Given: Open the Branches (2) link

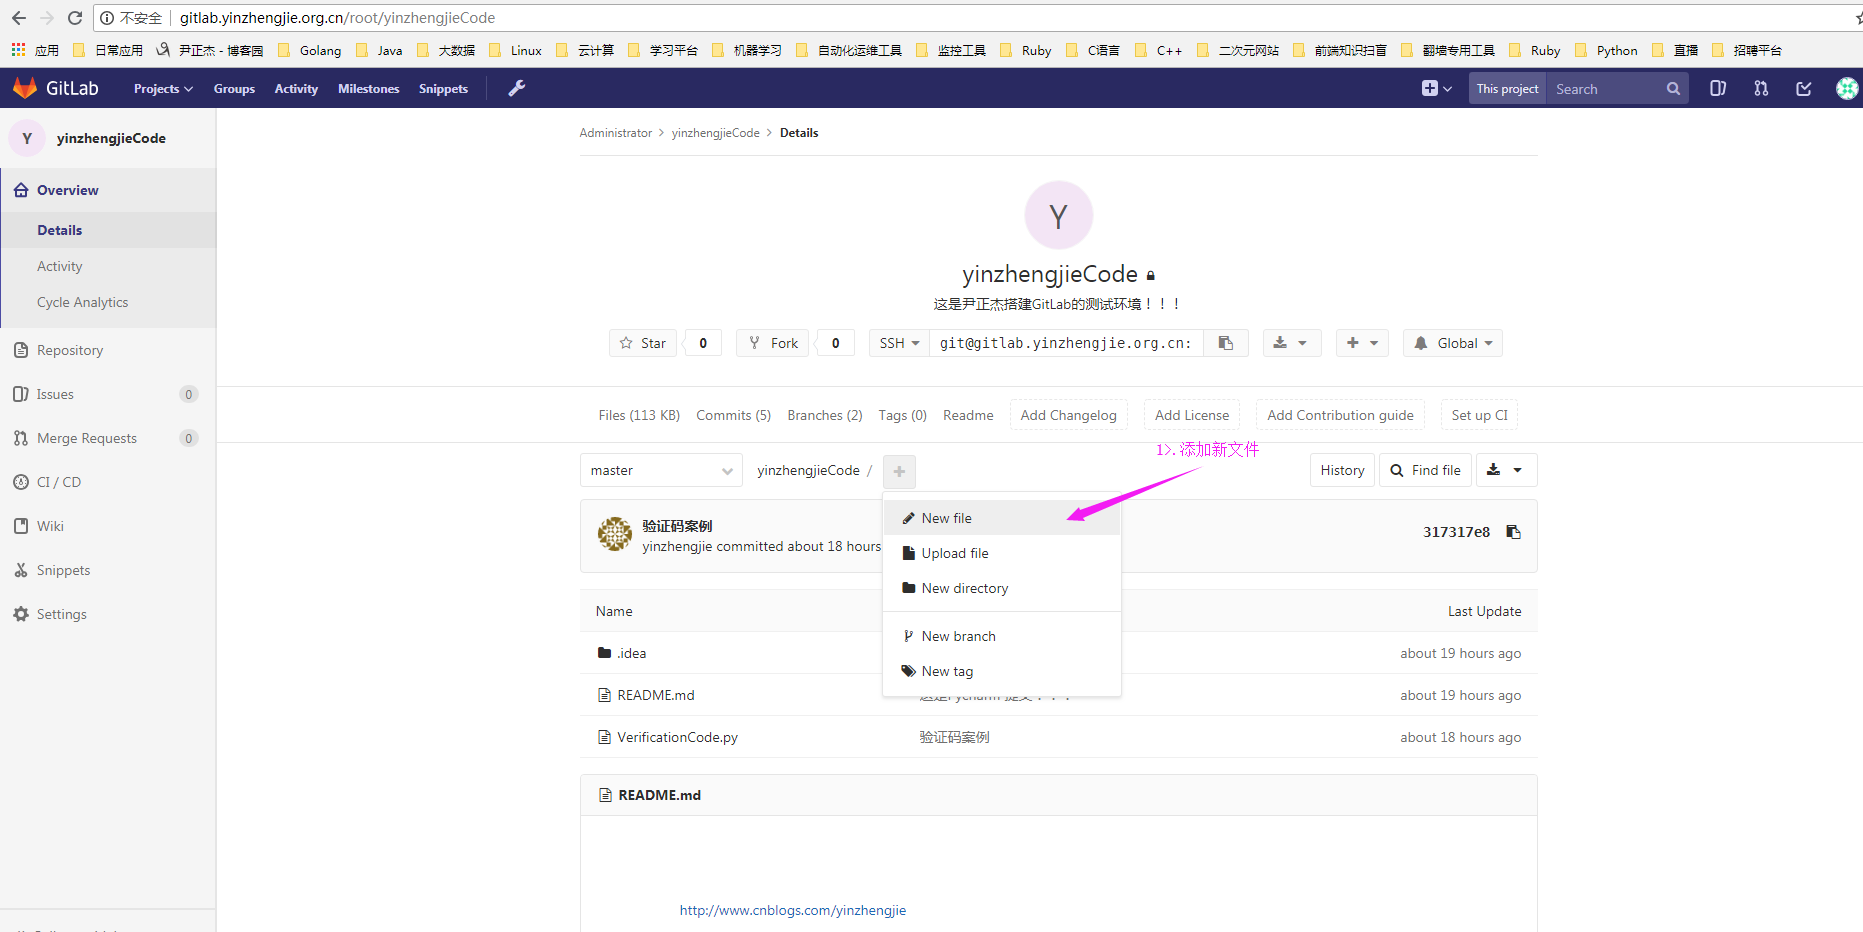Looking at the screenshot, I should [824, 415].
